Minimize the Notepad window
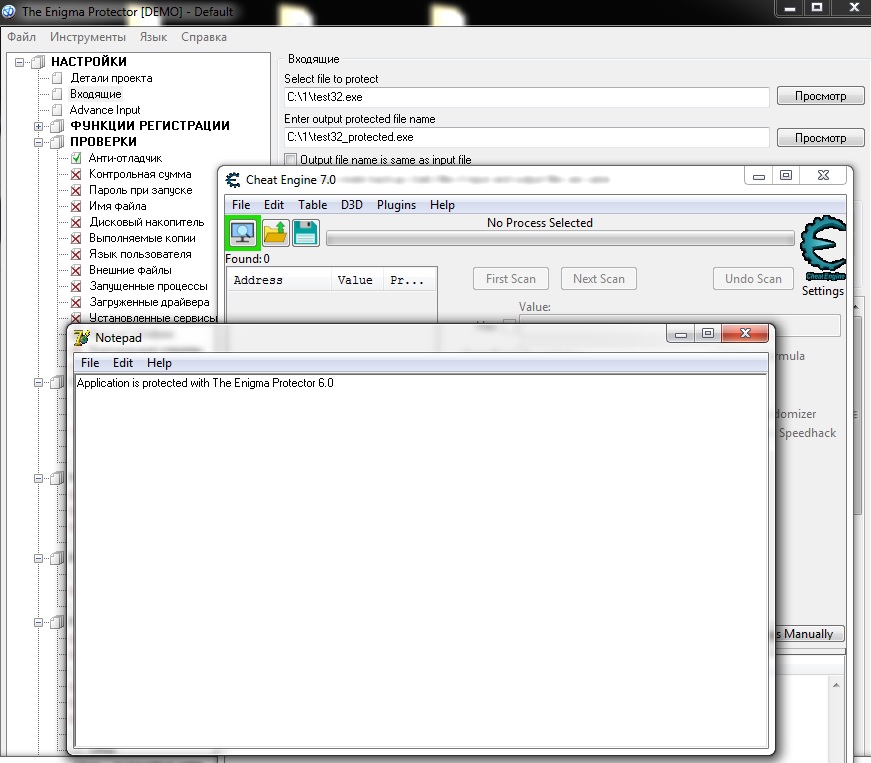 (681, 334)
